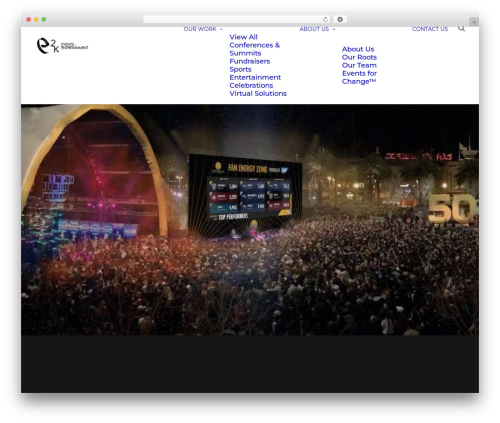The height and width of the screenshot is (423, 500).
Task: Open the search magnifier icon
Action: 461,28
